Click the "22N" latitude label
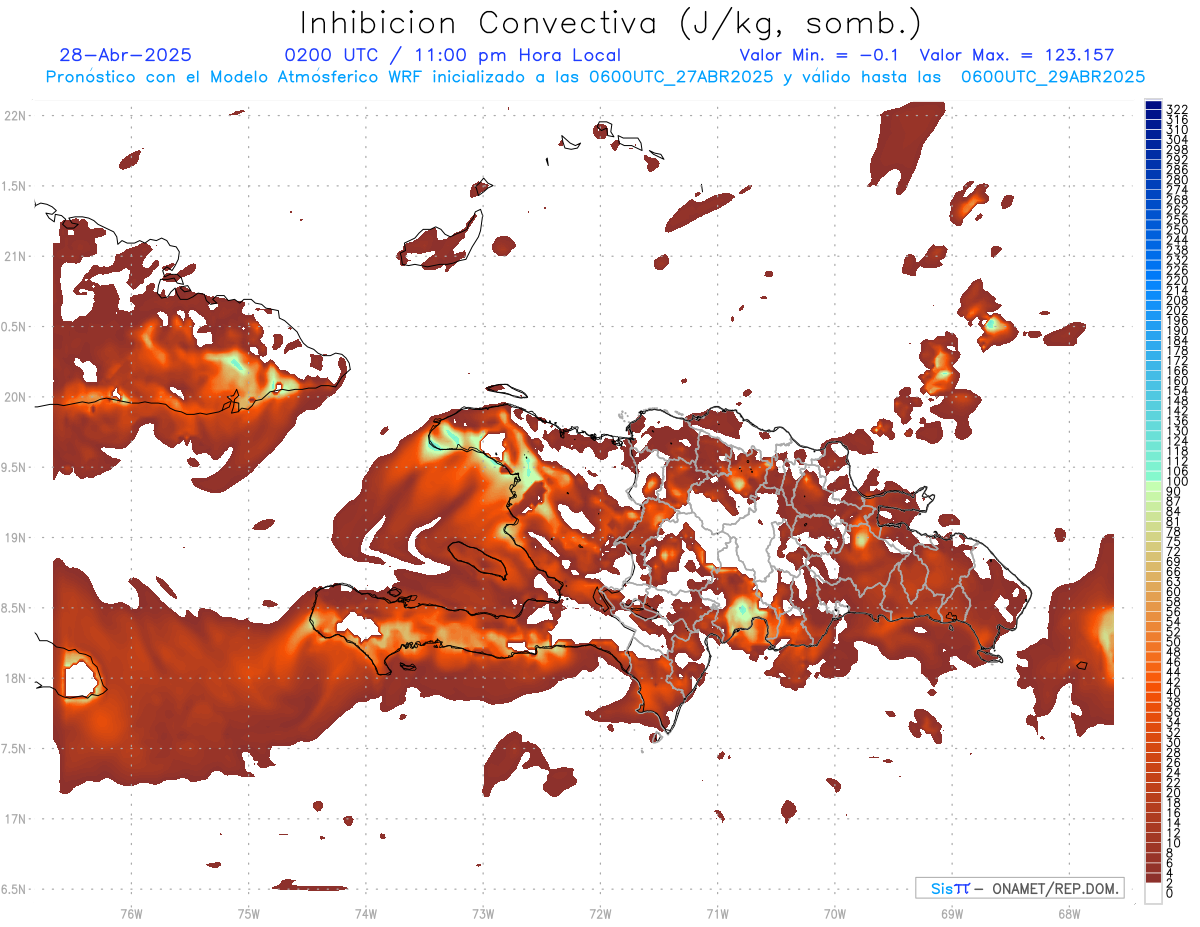Image resolution: width=1200 pixels, height=927 pixels. (15, 116)
